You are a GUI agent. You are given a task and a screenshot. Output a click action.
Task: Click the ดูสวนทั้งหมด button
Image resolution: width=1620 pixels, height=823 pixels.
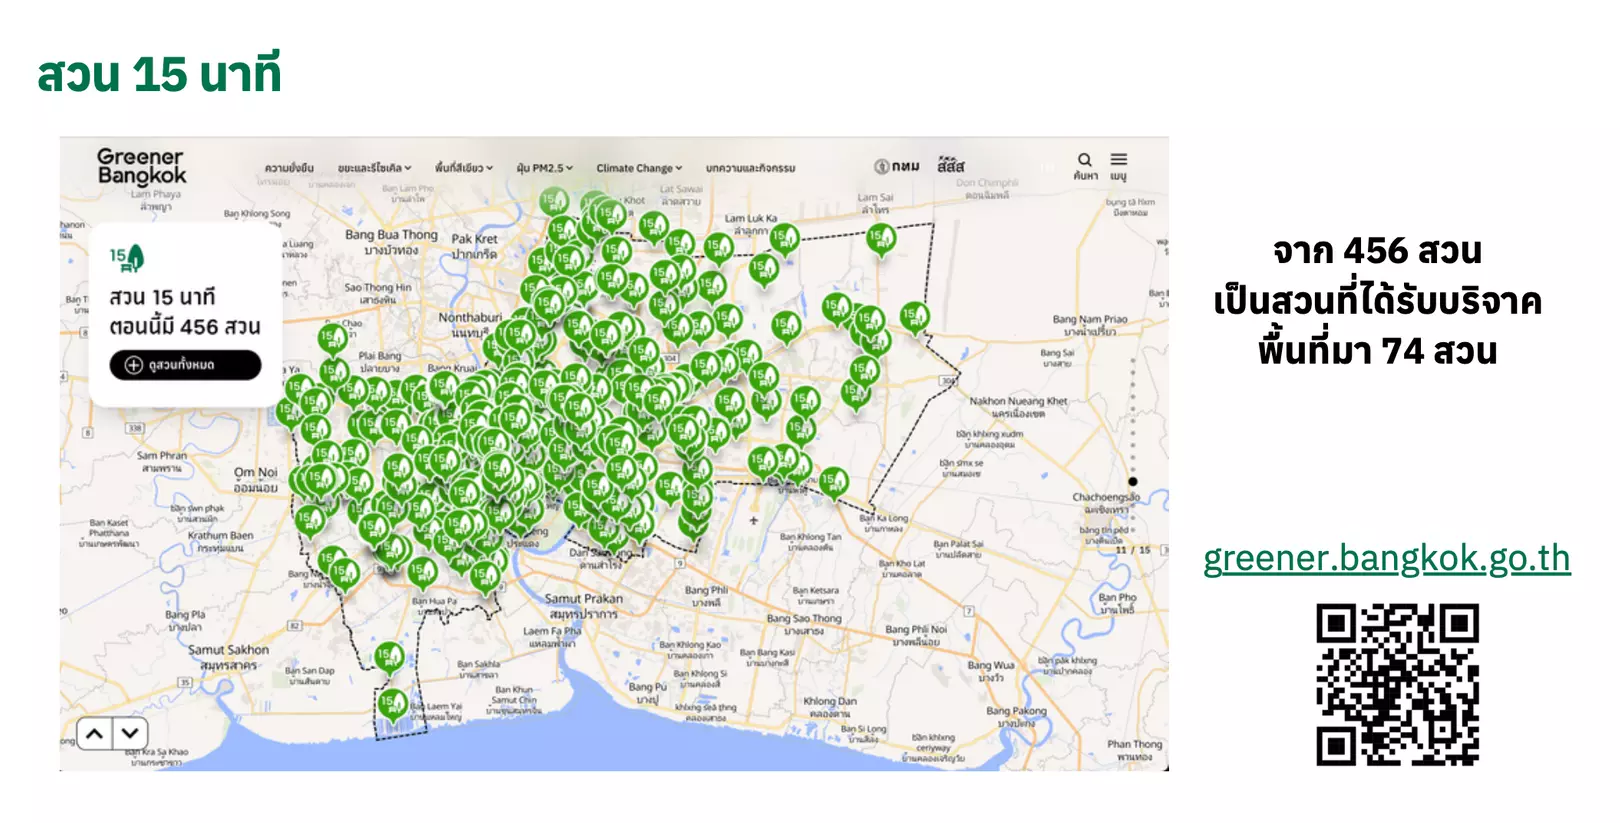click(x=185, y=365)
